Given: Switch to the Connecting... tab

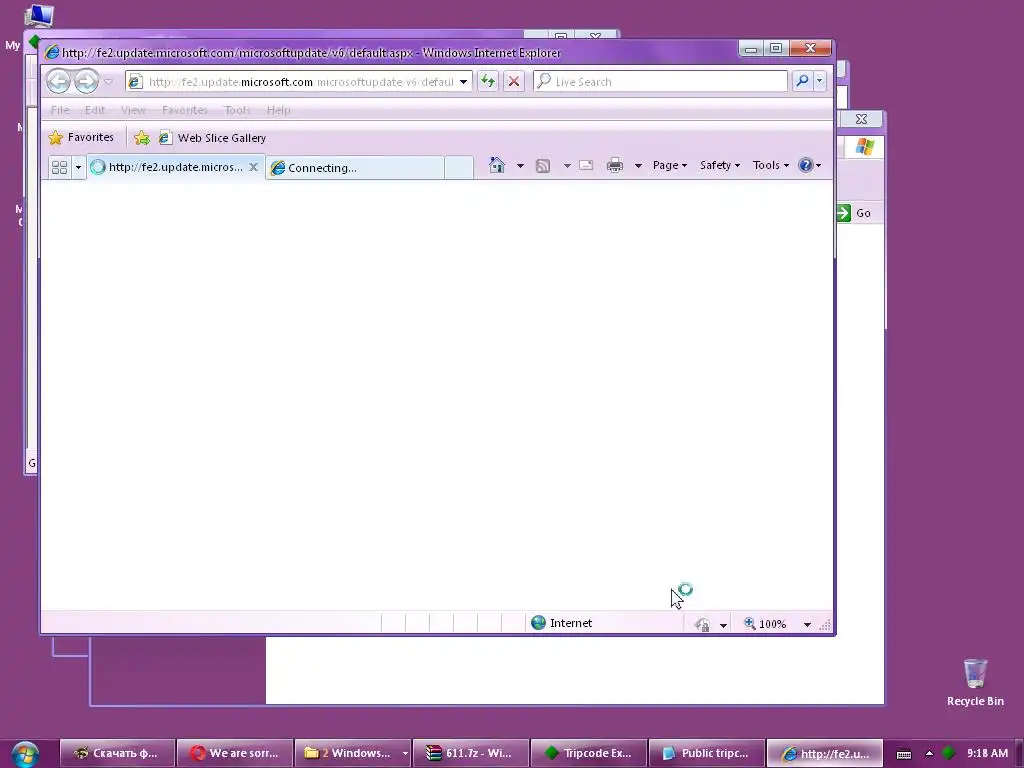Looking at the screenshot, I should point(355,168).
